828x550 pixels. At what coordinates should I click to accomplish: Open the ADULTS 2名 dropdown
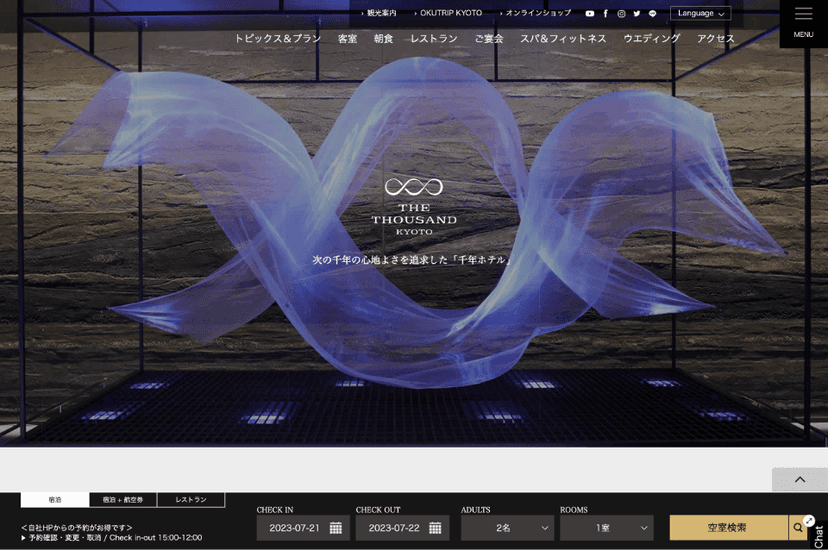(x=507, y=528)
